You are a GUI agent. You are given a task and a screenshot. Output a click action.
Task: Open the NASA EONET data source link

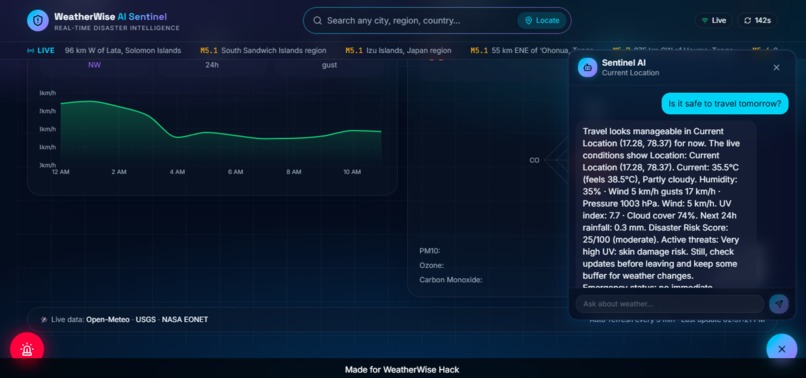(x=185, y=319)
